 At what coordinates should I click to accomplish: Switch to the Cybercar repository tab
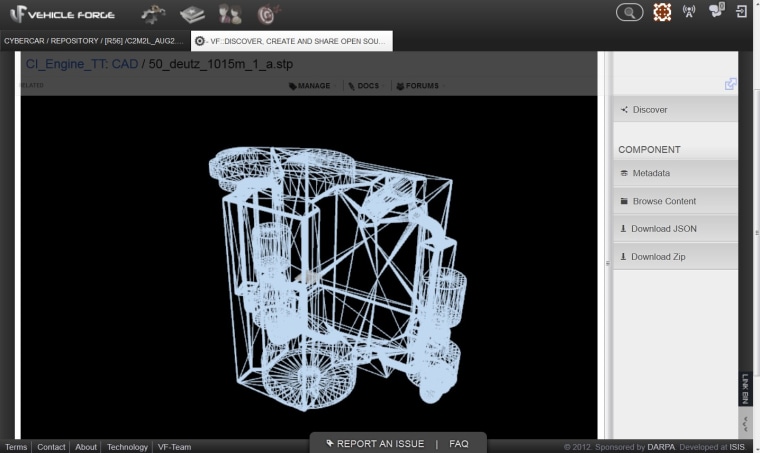[x=94, y=41]
